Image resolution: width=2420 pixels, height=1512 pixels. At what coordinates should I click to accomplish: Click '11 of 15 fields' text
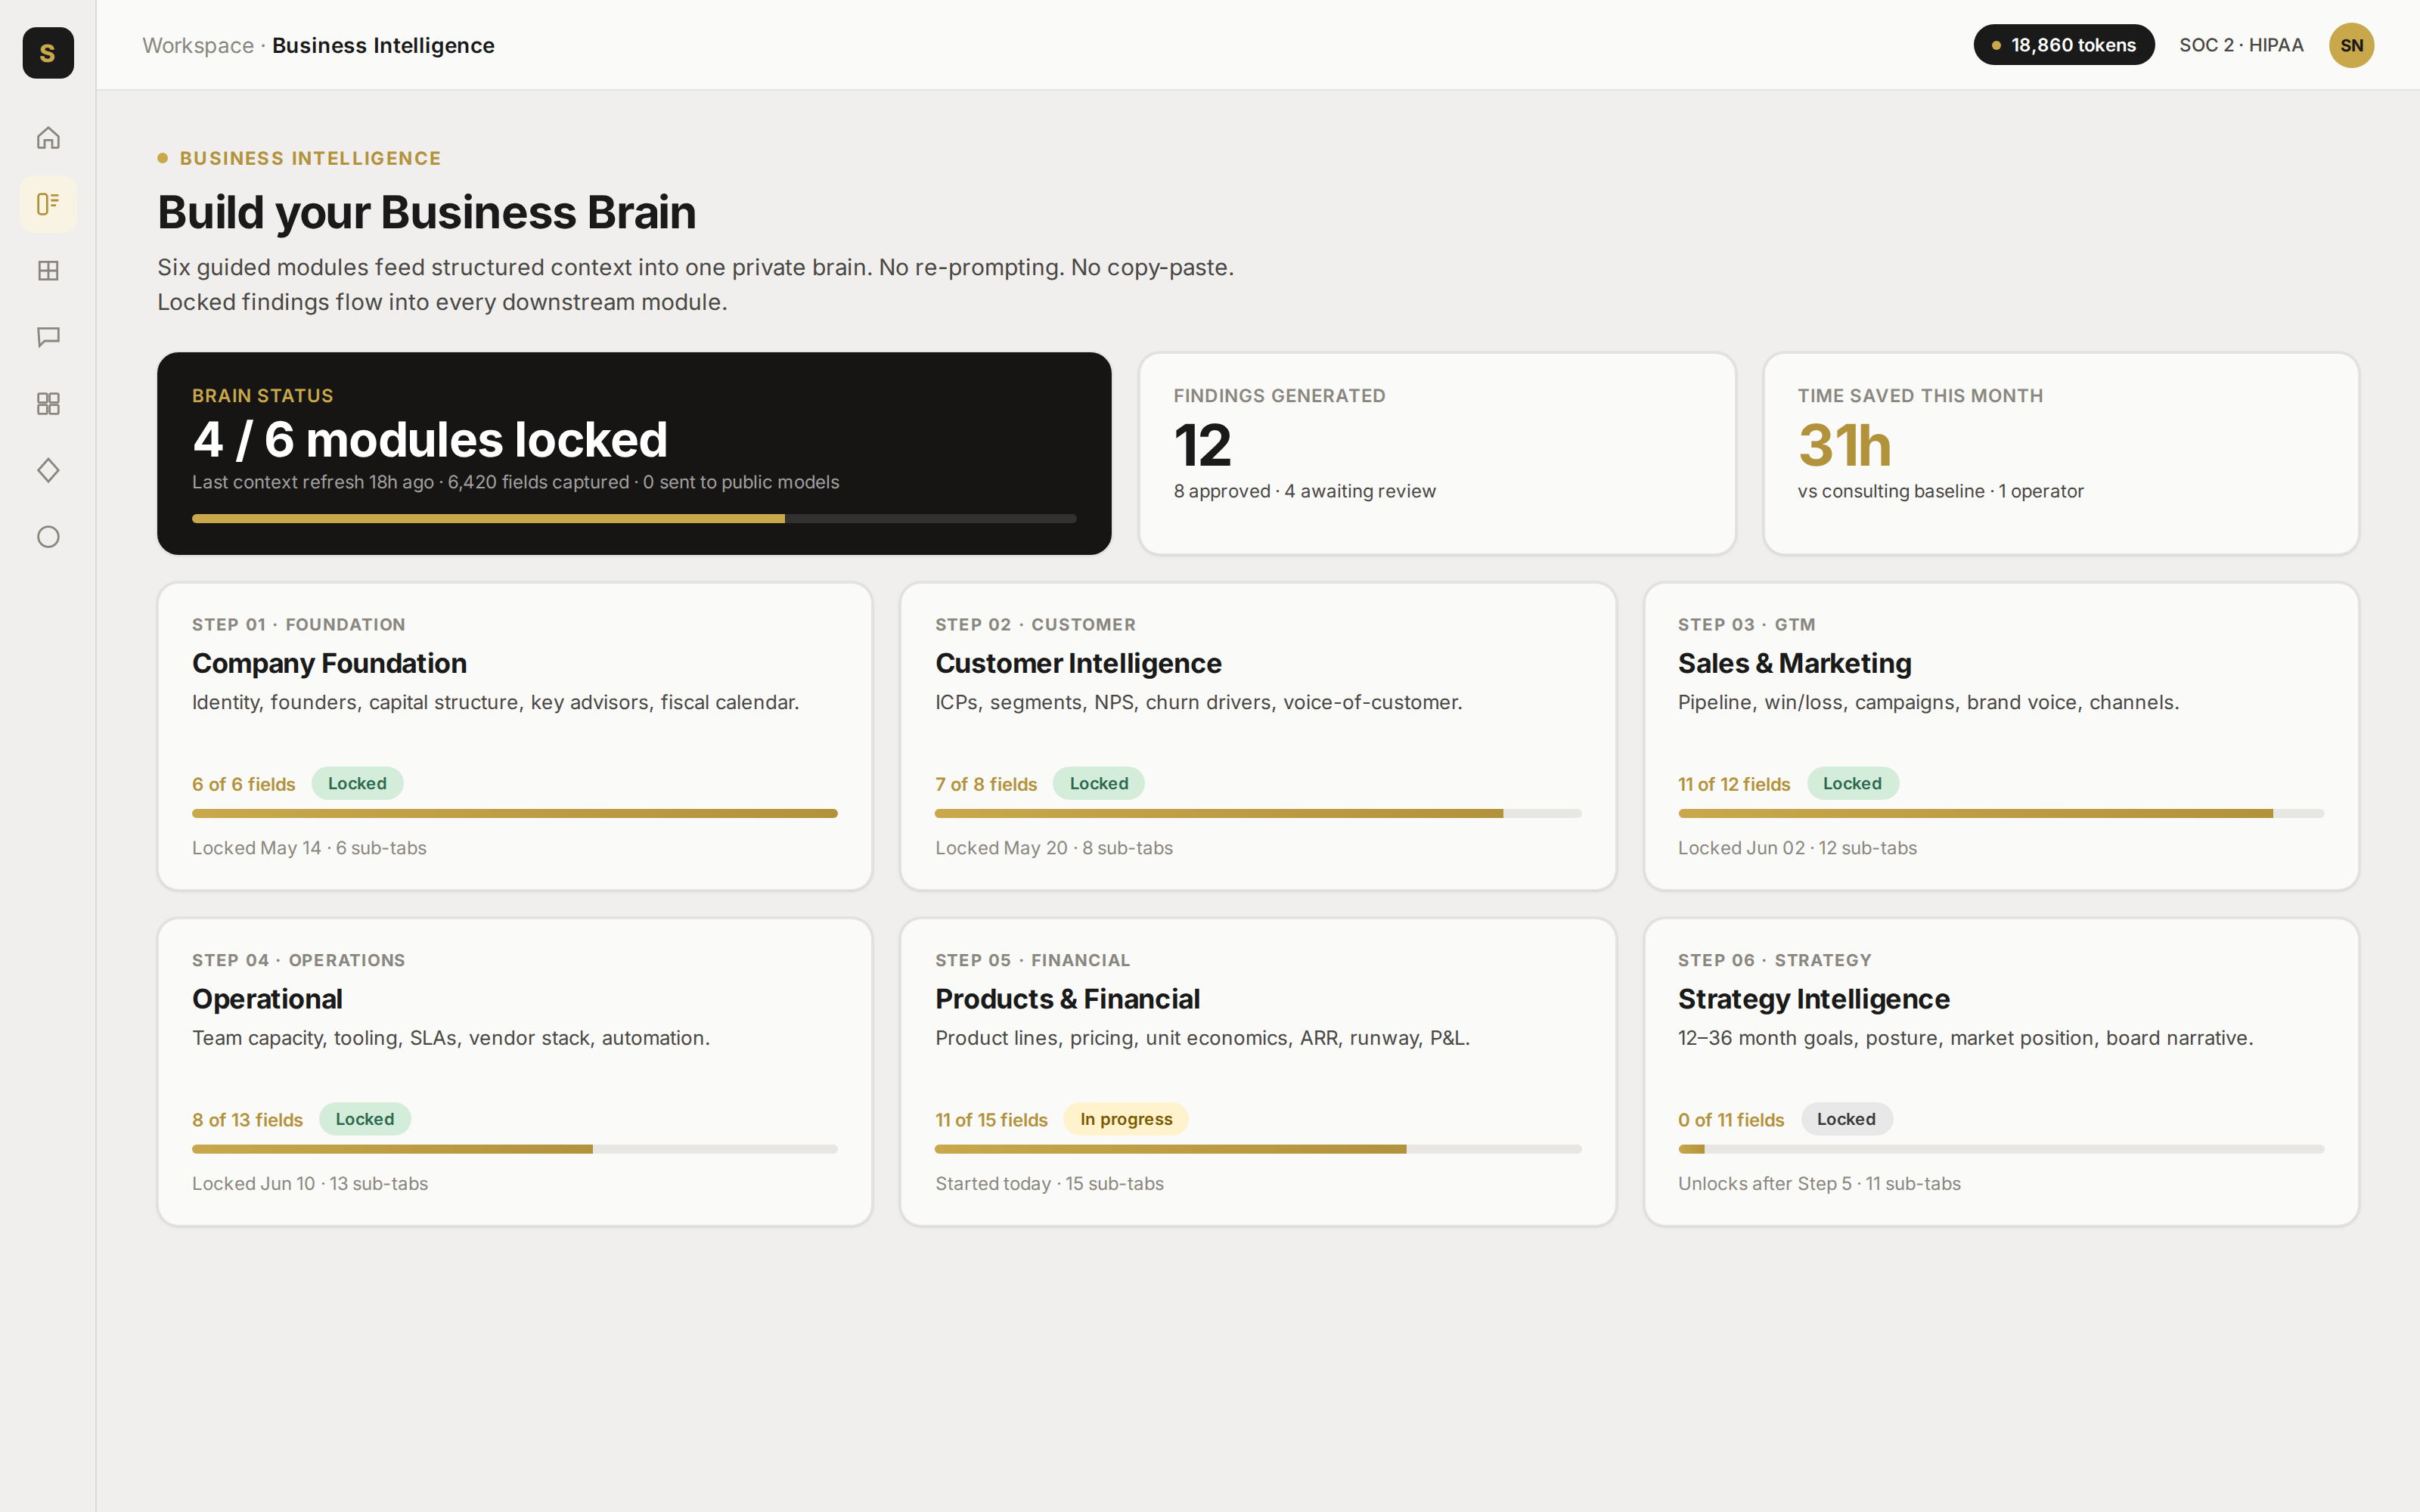[991, 1120]
